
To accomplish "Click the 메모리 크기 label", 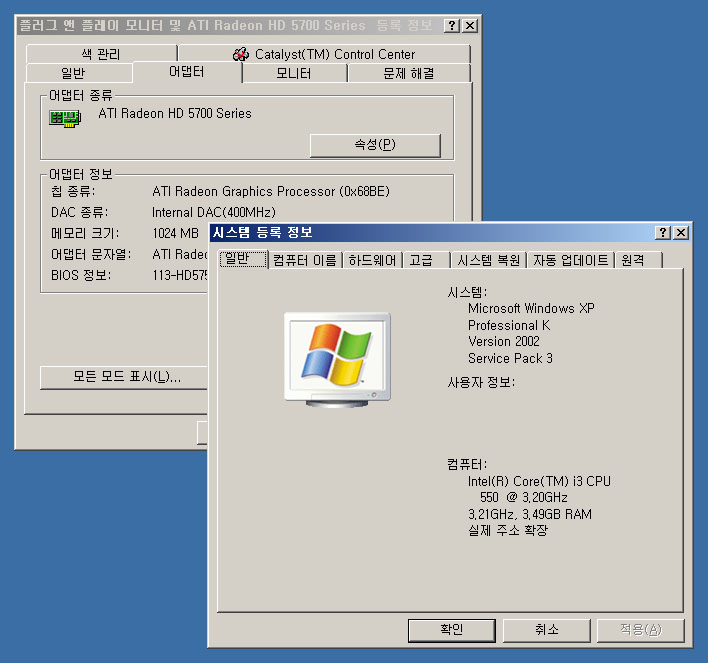I will pyautogui.click(x=85, y=233).
